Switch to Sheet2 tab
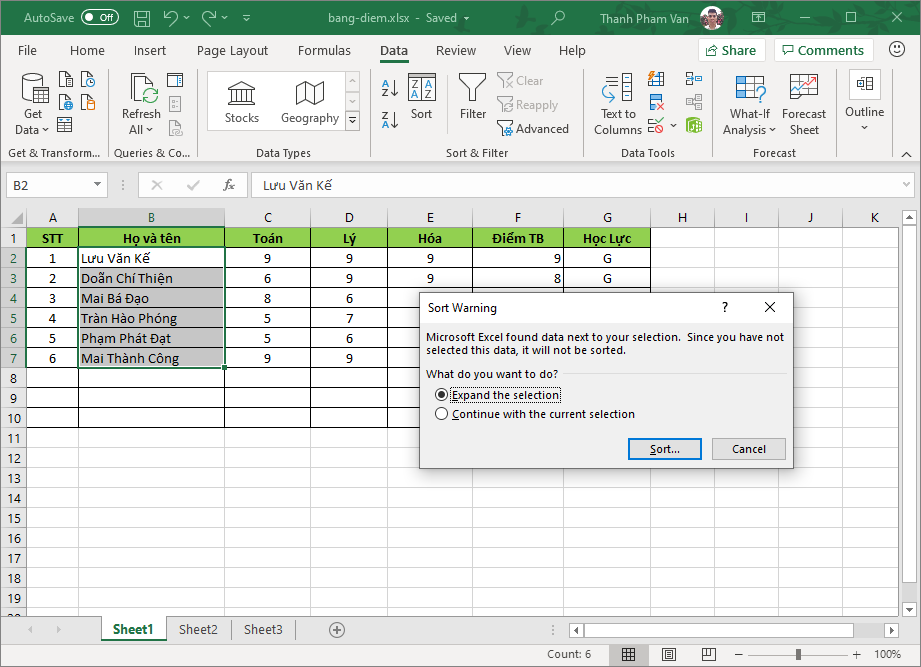 click(x=198, y=629)
